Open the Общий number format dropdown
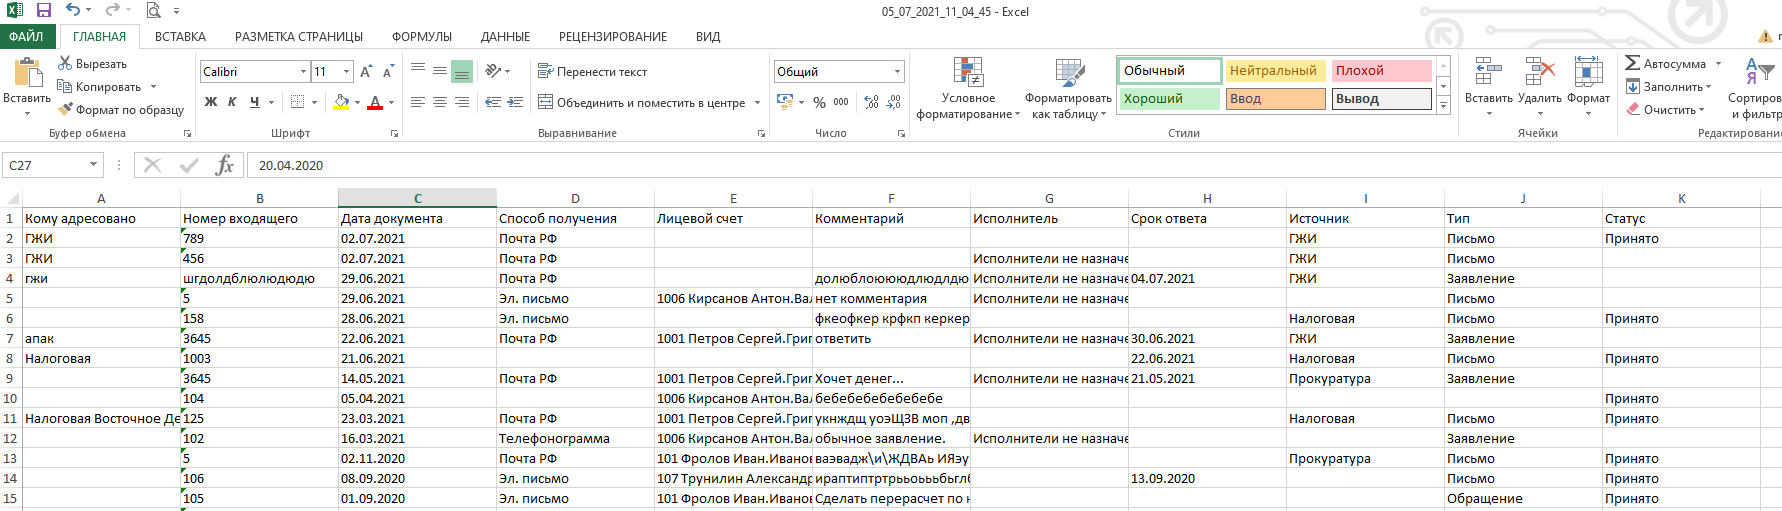Viewport: 1782px width, 511px height. [x=897, y=72]
